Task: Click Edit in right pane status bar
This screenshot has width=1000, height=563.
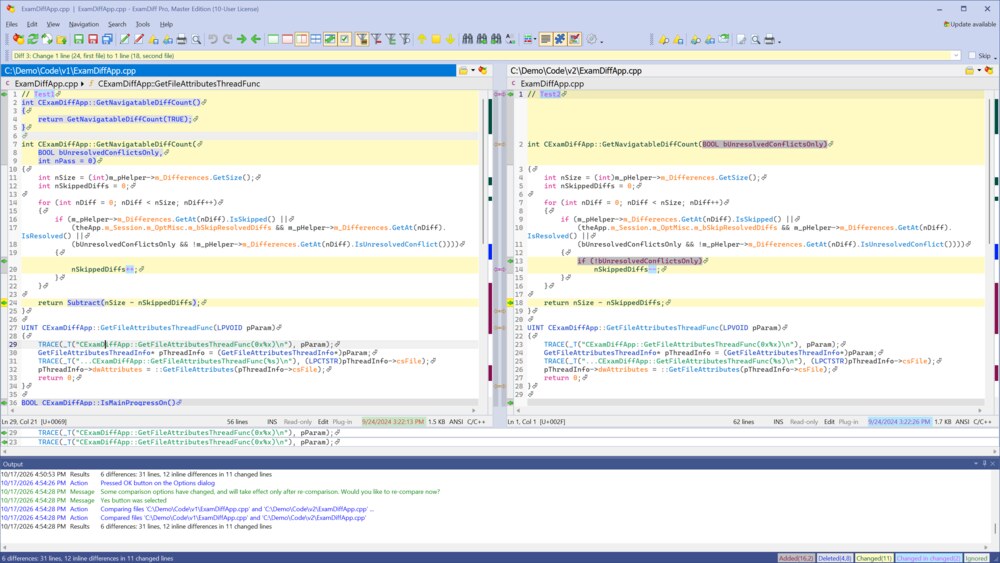Action: point(829,421)
